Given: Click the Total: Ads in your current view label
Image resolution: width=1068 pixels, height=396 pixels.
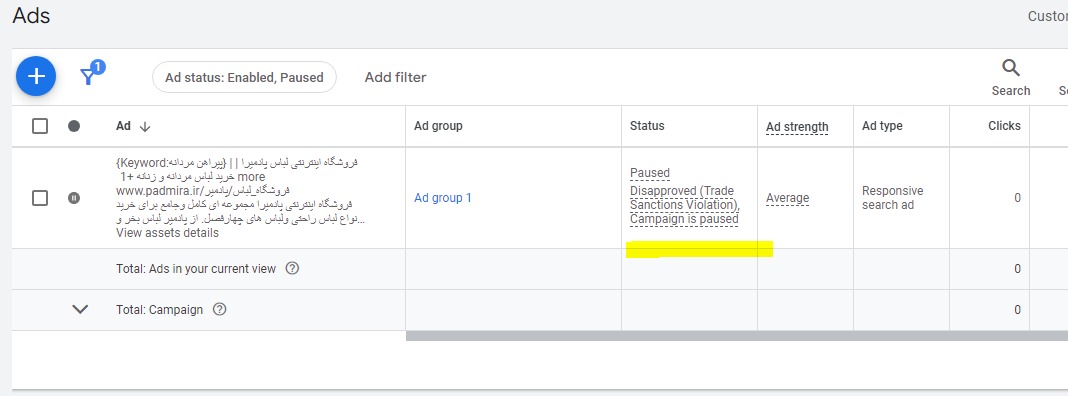Looking at the screenshot, I should click(196, 269).
